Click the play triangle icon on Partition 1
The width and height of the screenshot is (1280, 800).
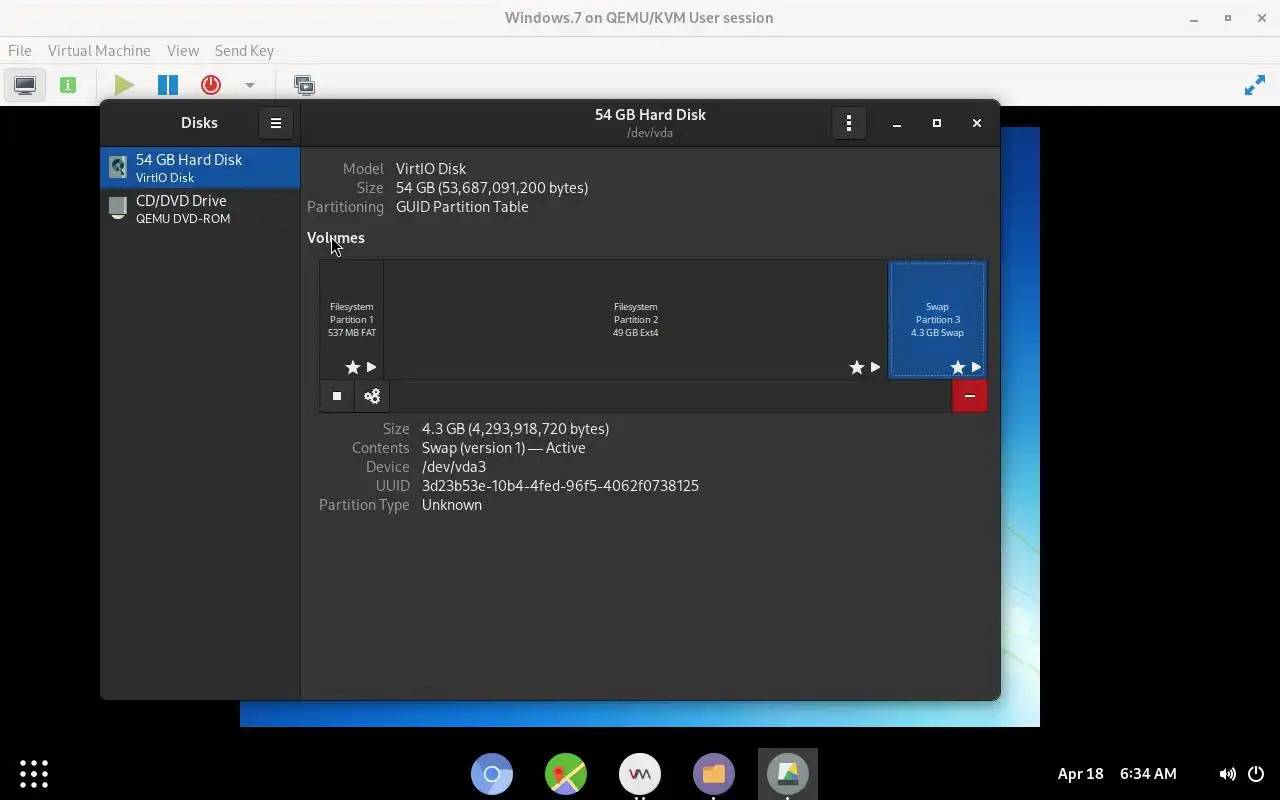coord(371,367)
